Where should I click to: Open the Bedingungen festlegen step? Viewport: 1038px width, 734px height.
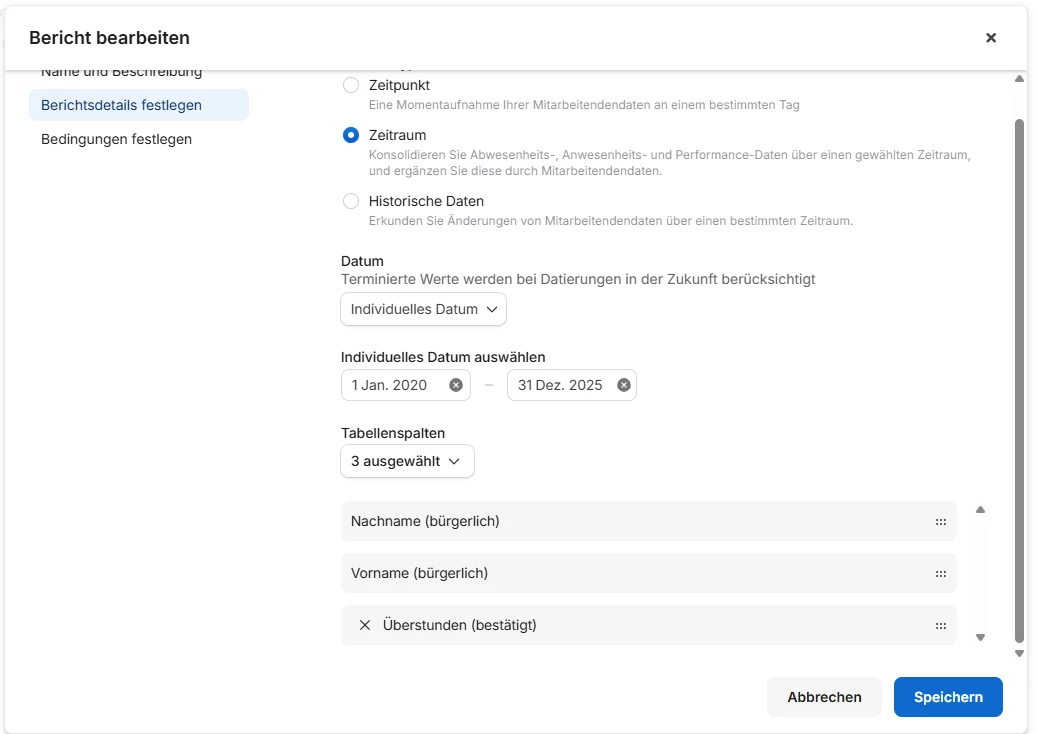pos(116,139)
